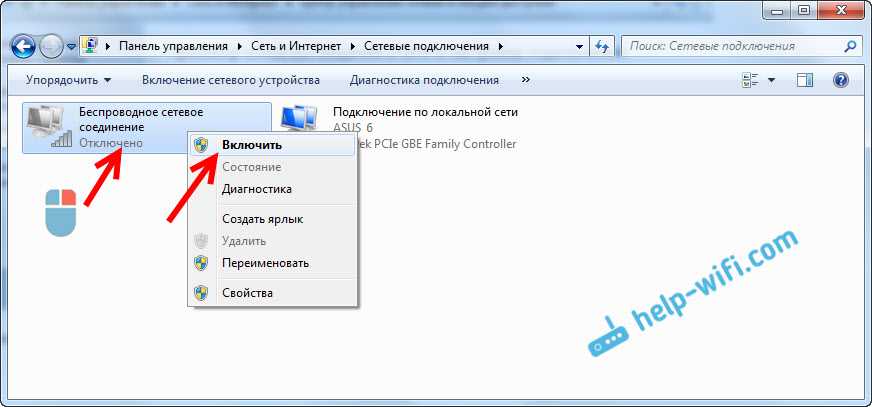
Task: Click the change view icon
Action: pyautogui.click(x=751, y=80)
